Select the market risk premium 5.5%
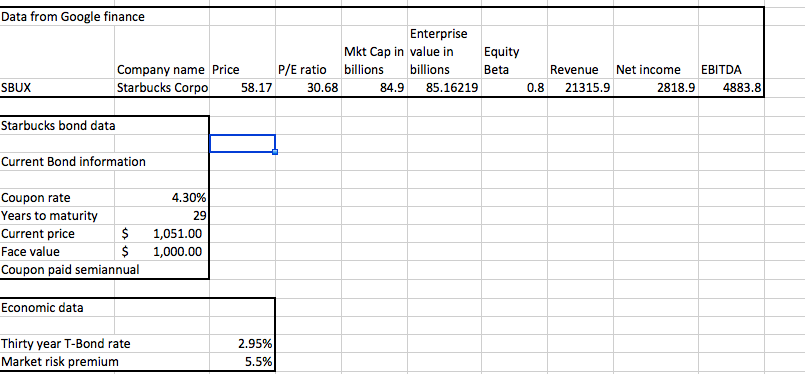The image size is (805, 374). pos(242,362)
